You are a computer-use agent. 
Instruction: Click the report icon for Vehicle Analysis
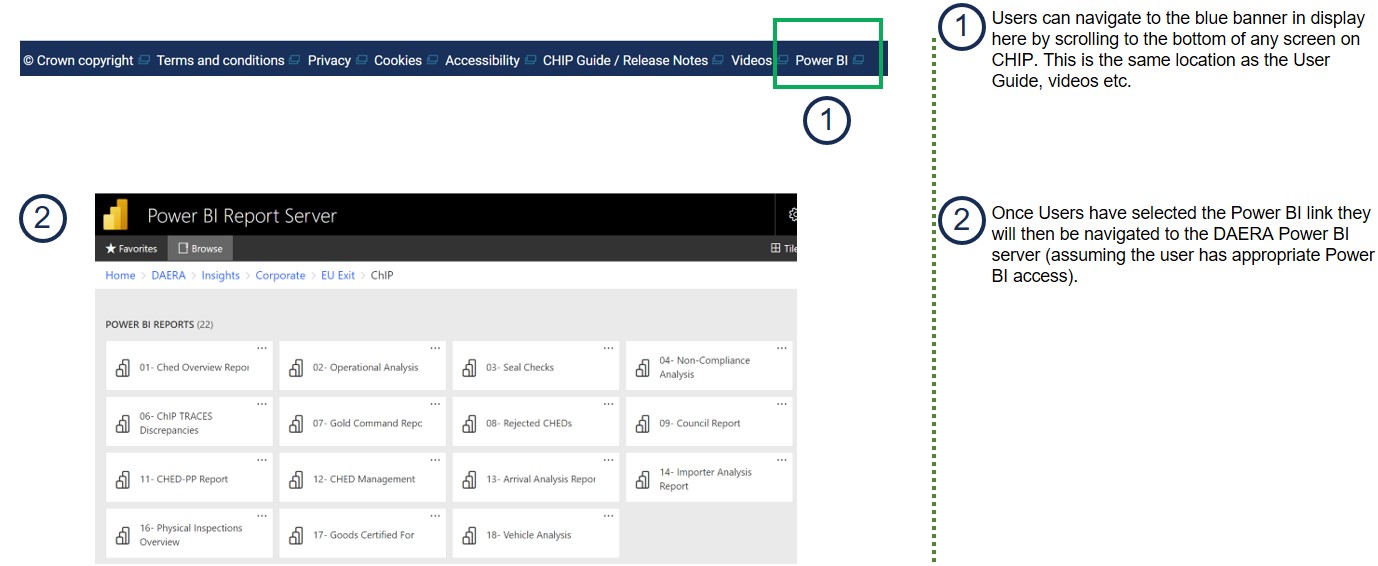point(470,536)
